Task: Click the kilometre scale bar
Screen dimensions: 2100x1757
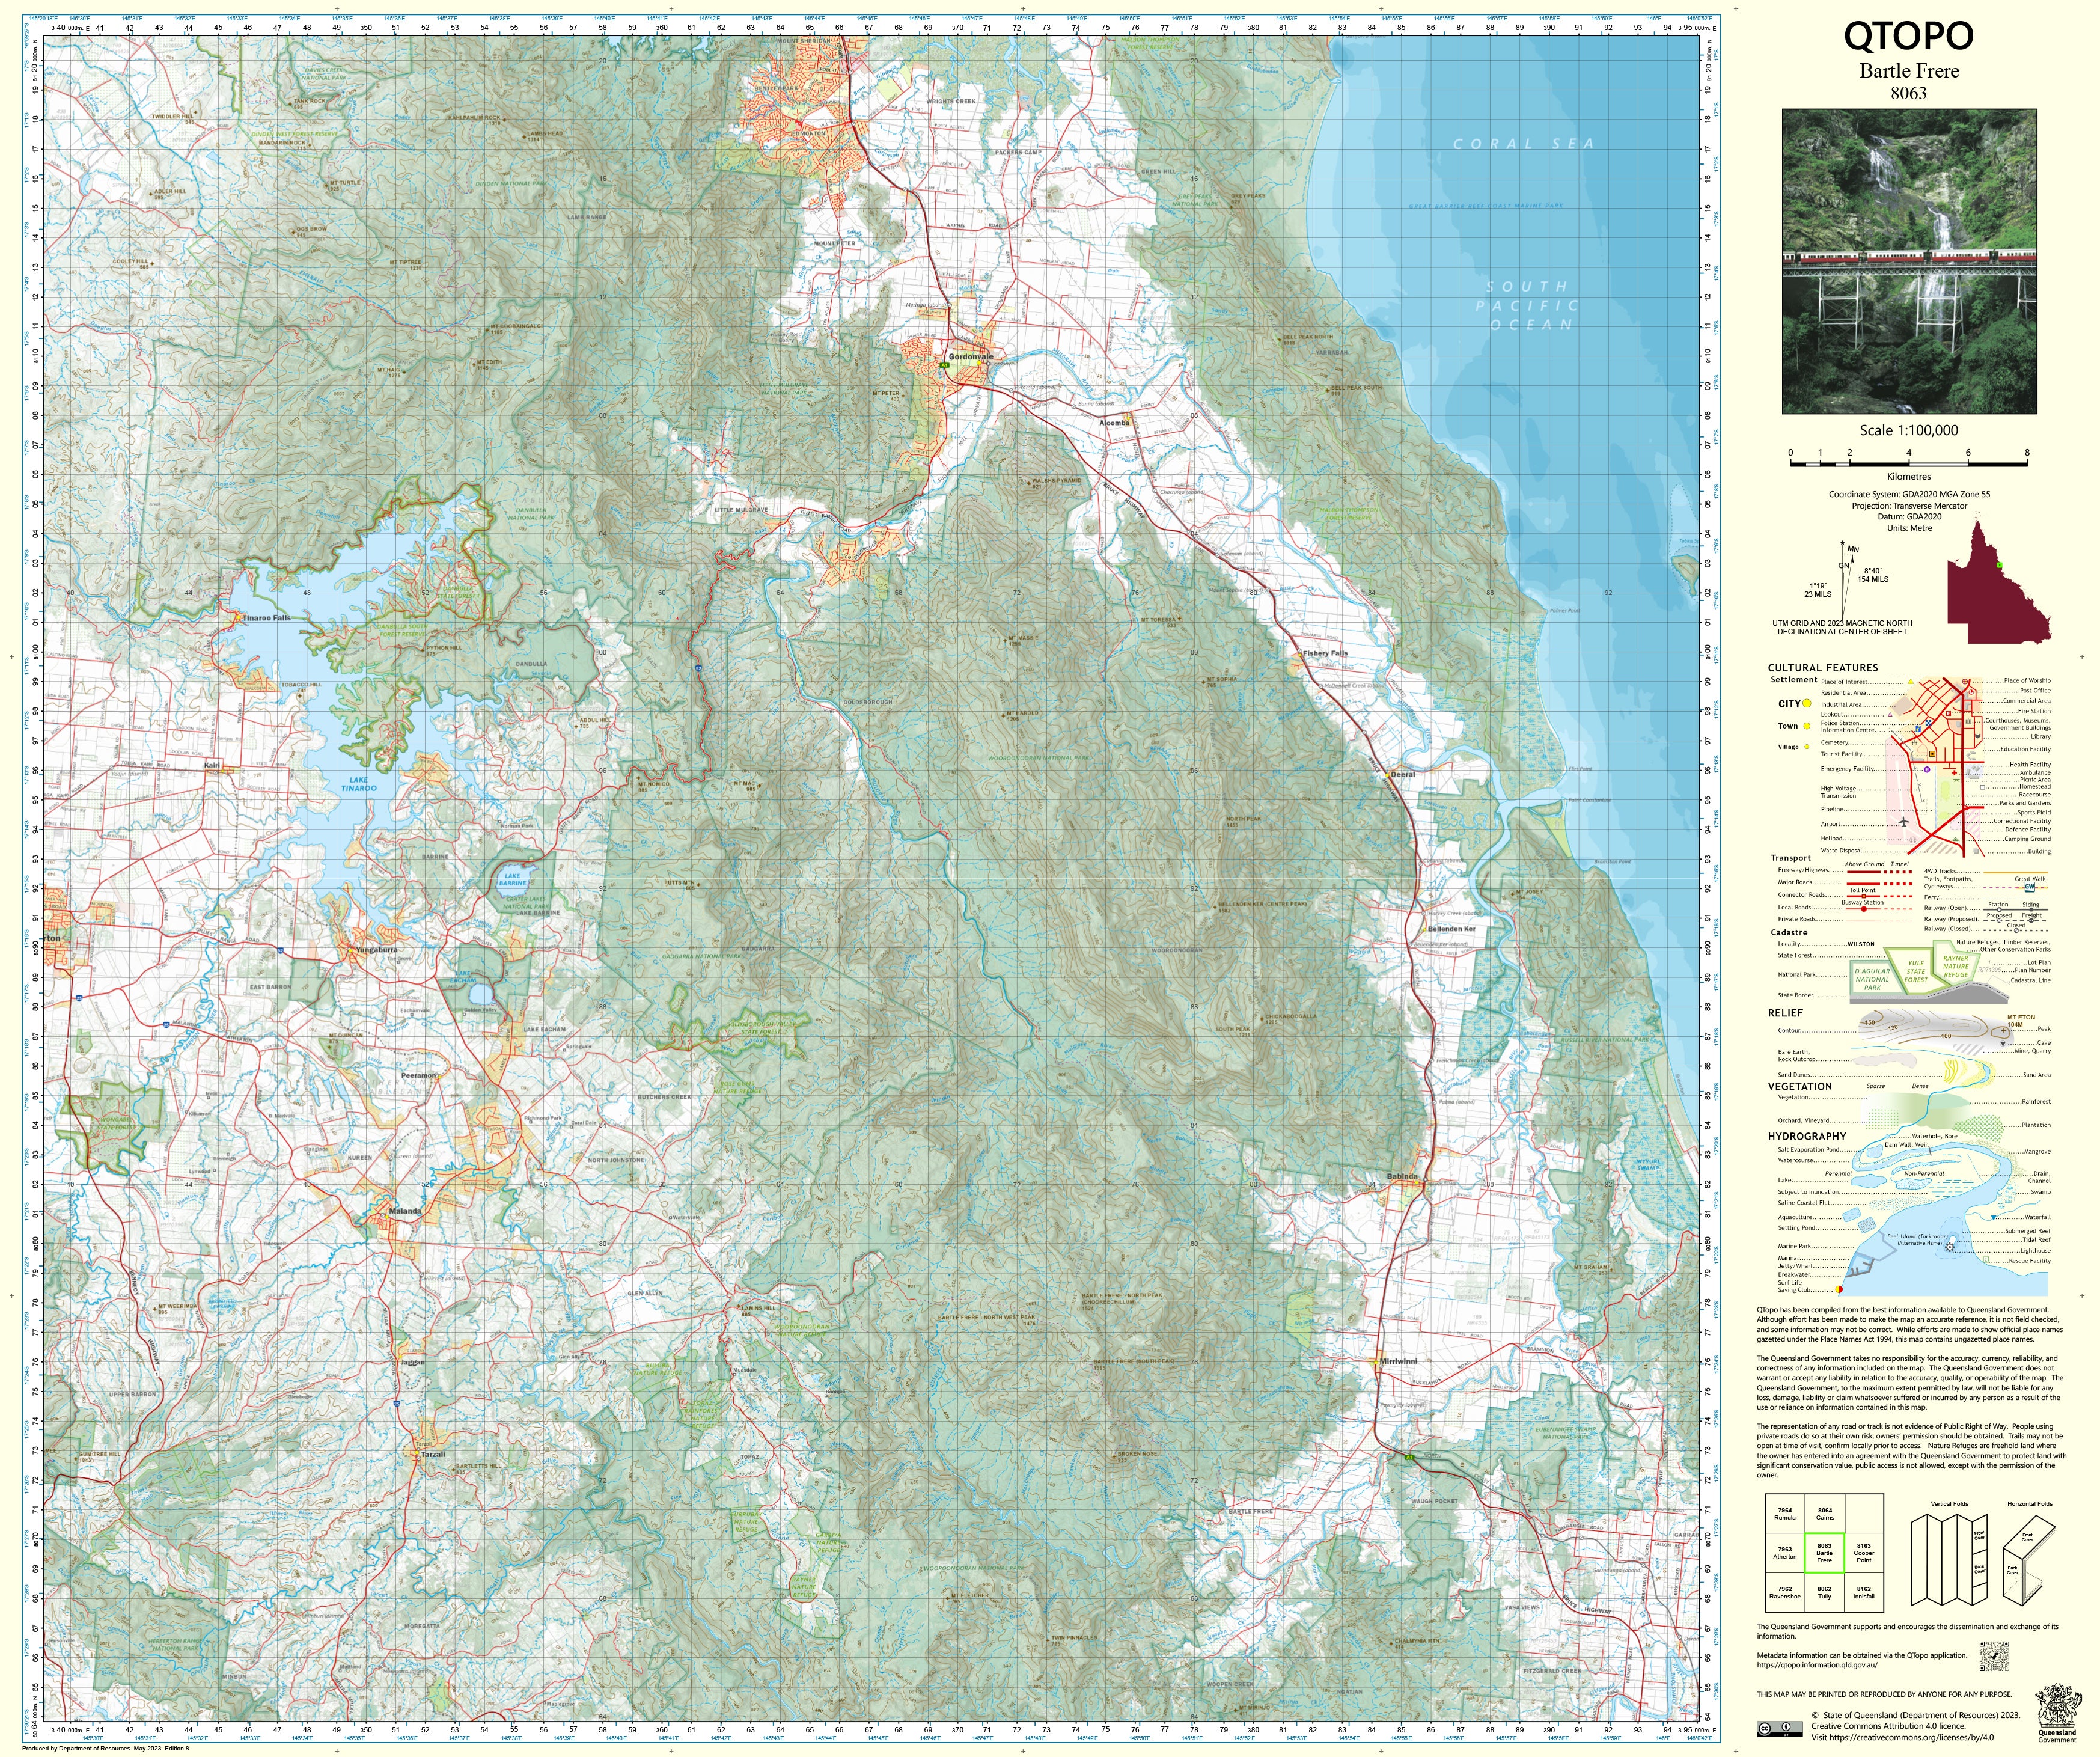Action: (x=1908, y=464)
